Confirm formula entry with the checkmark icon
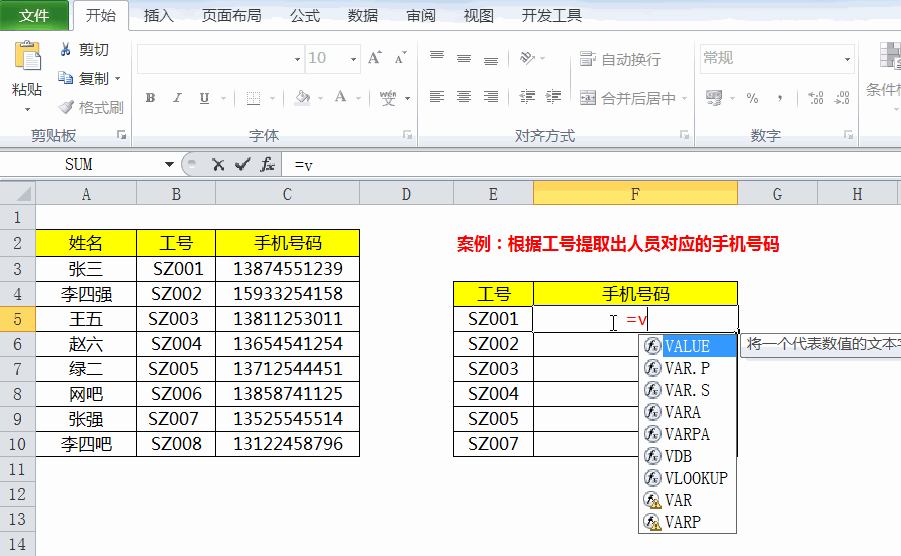 point(242,165)
